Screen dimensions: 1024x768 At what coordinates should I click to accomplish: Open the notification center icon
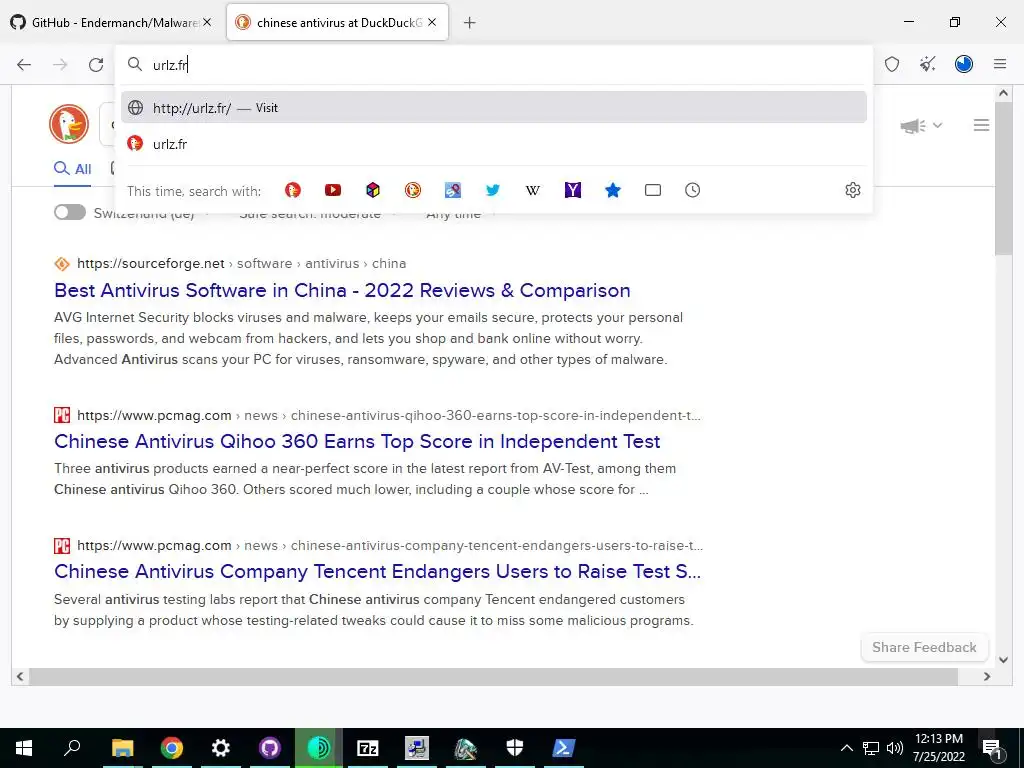coord(992,749)
